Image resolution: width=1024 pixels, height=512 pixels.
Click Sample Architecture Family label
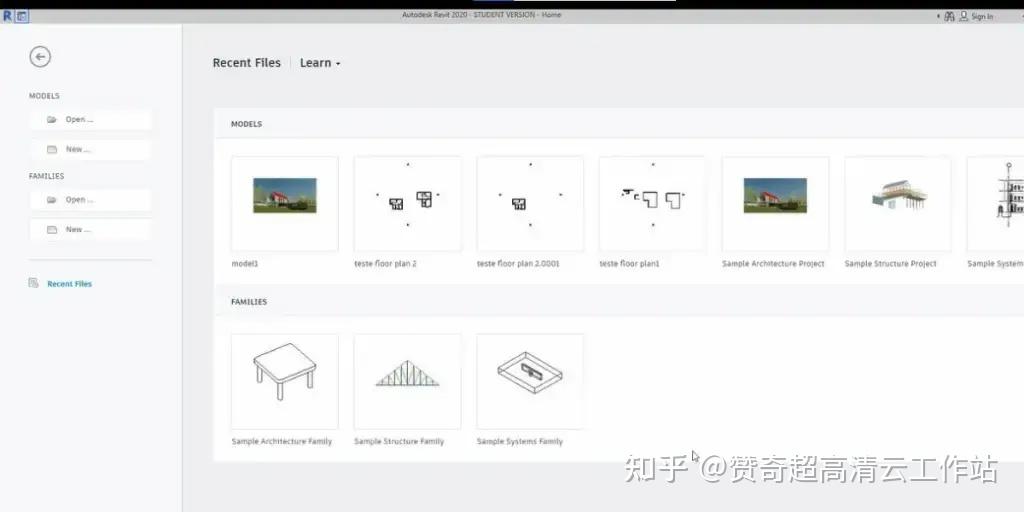click(x=281, y=441)
